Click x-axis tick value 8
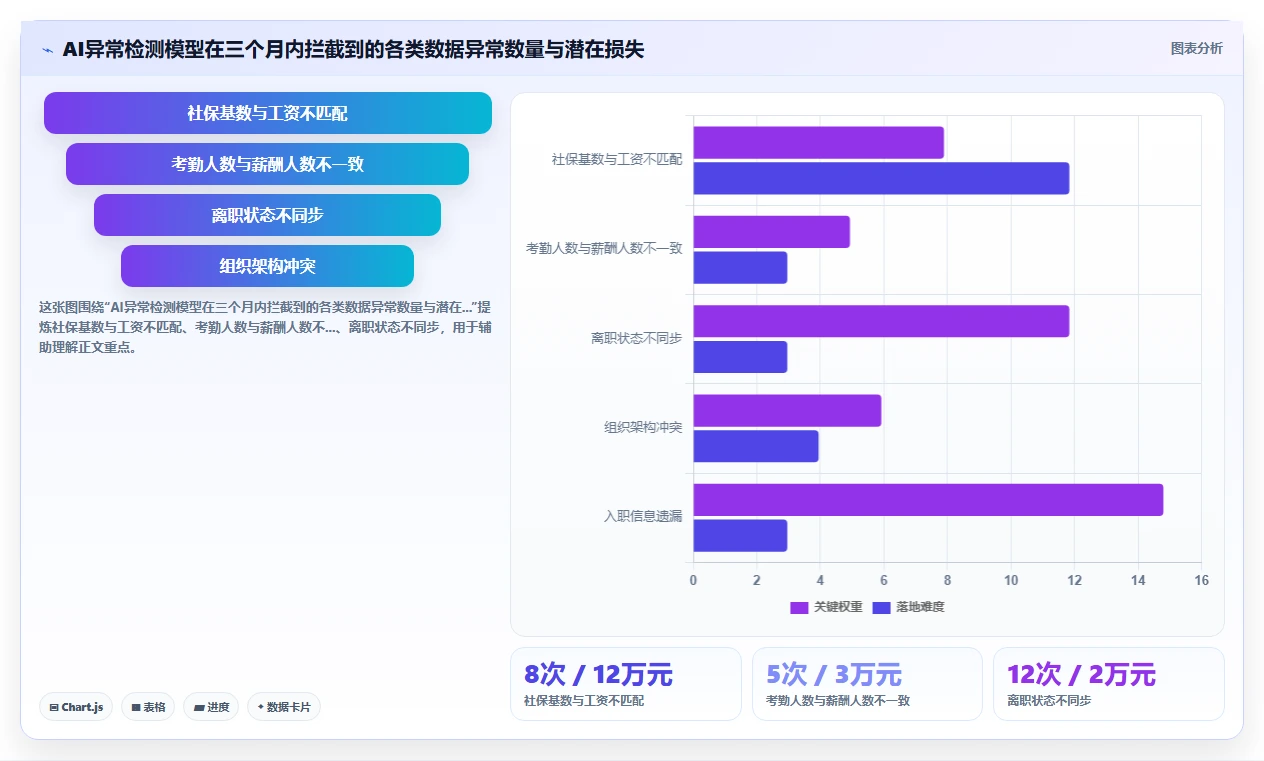Image resolution: width=1264 pixels, height=761 pixels. click(947, 580)
